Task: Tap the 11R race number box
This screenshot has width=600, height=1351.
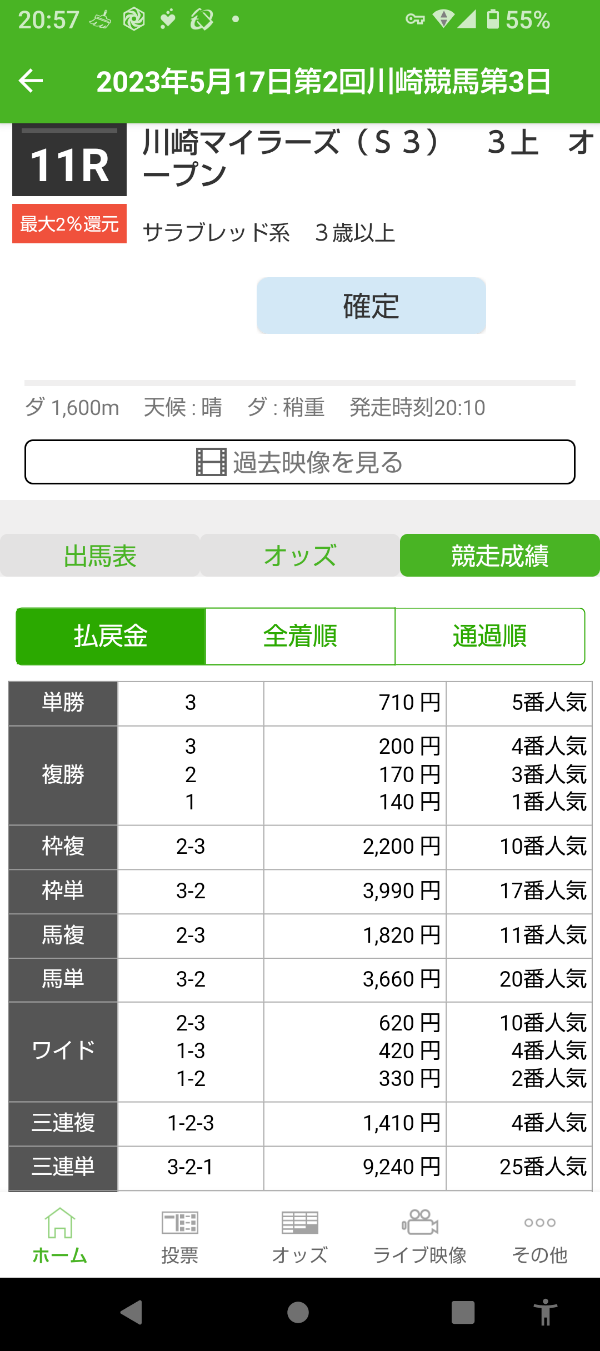Action: click(69, 161)
